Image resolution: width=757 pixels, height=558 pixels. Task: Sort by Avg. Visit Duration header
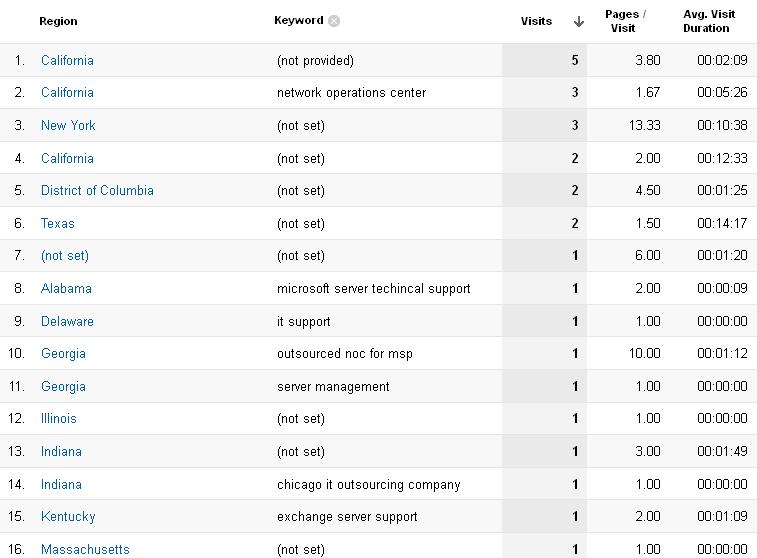709,21
